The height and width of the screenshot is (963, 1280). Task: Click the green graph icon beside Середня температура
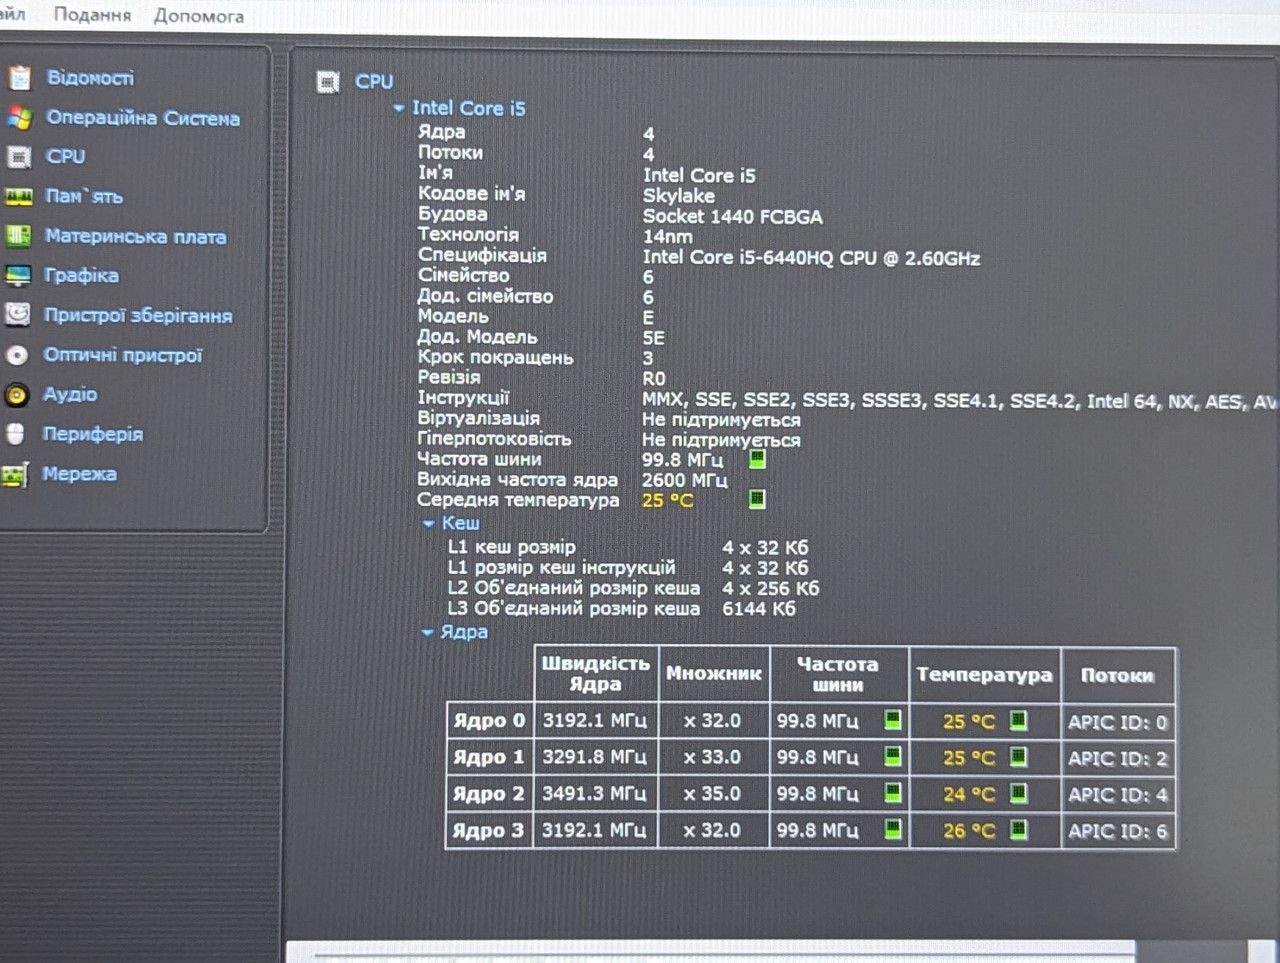pos(758,498)
